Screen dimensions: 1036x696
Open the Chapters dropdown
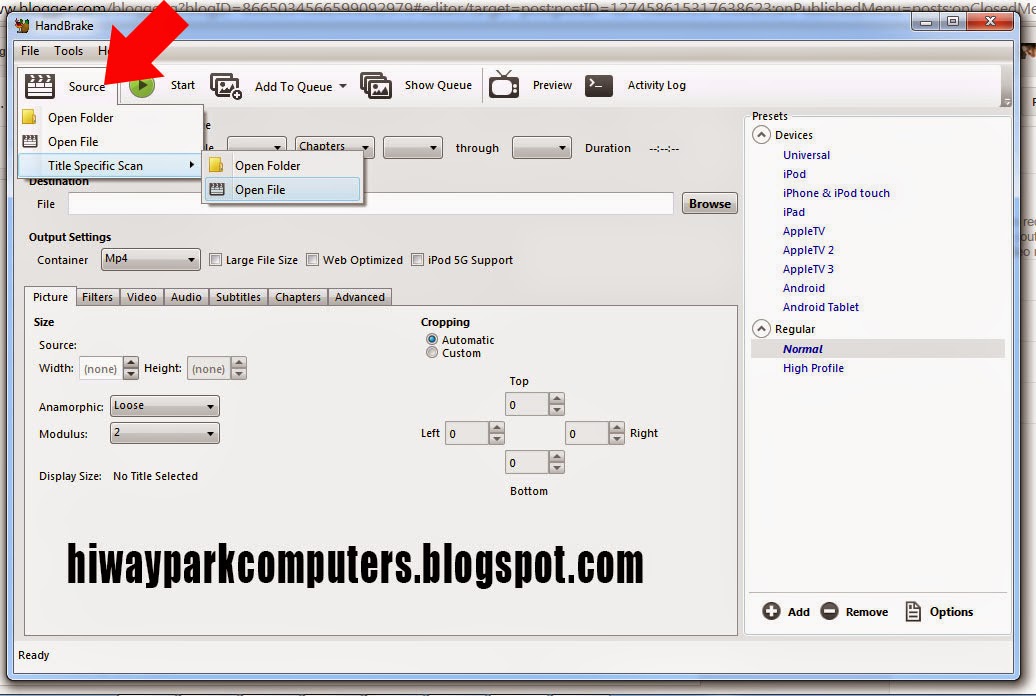pos(334,147)
